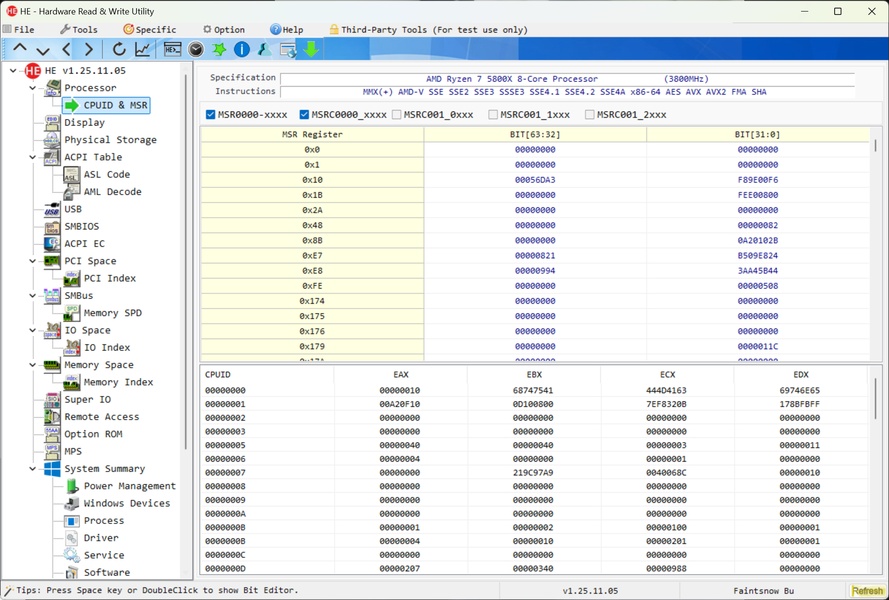This screenshot has width=889, height=600.
Task: Enable the MSRC001_0xxx checkbox
Action: click(x=397, y=115)
